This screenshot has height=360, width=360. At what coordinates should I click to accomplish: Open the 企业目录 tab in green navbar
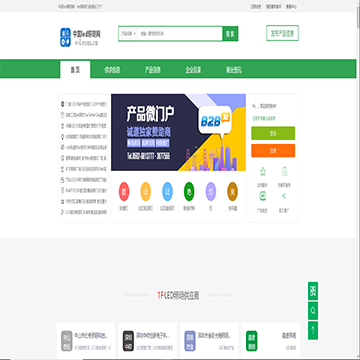193,70
